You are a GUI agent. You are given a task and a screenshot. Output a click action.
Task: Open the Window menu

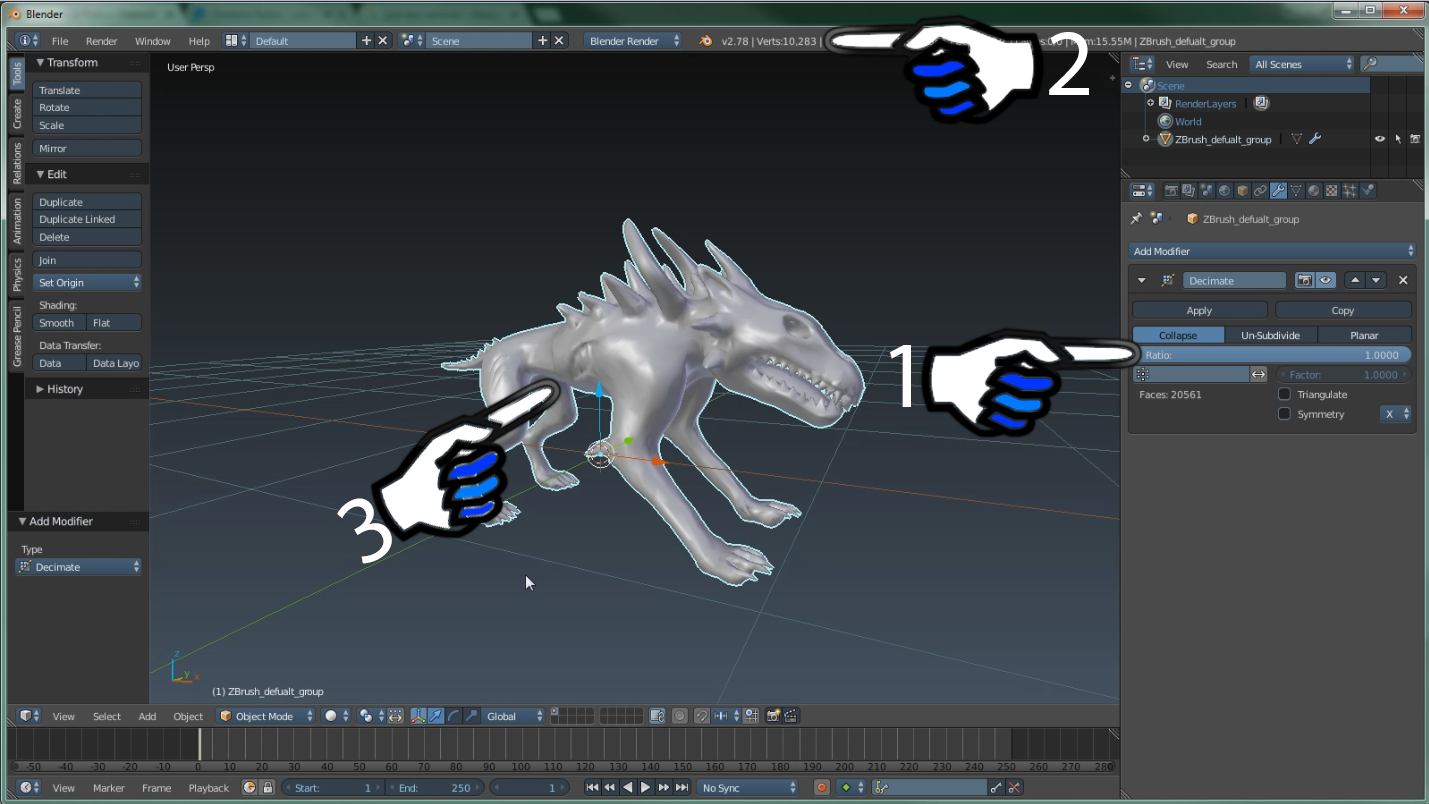click(x=152, y=41)
